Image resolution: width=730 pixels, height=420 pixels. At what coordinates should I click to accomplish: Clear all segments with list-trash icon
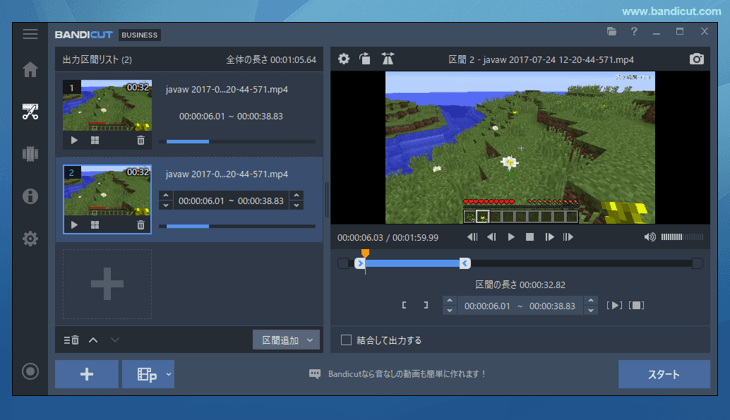(71, 340)
